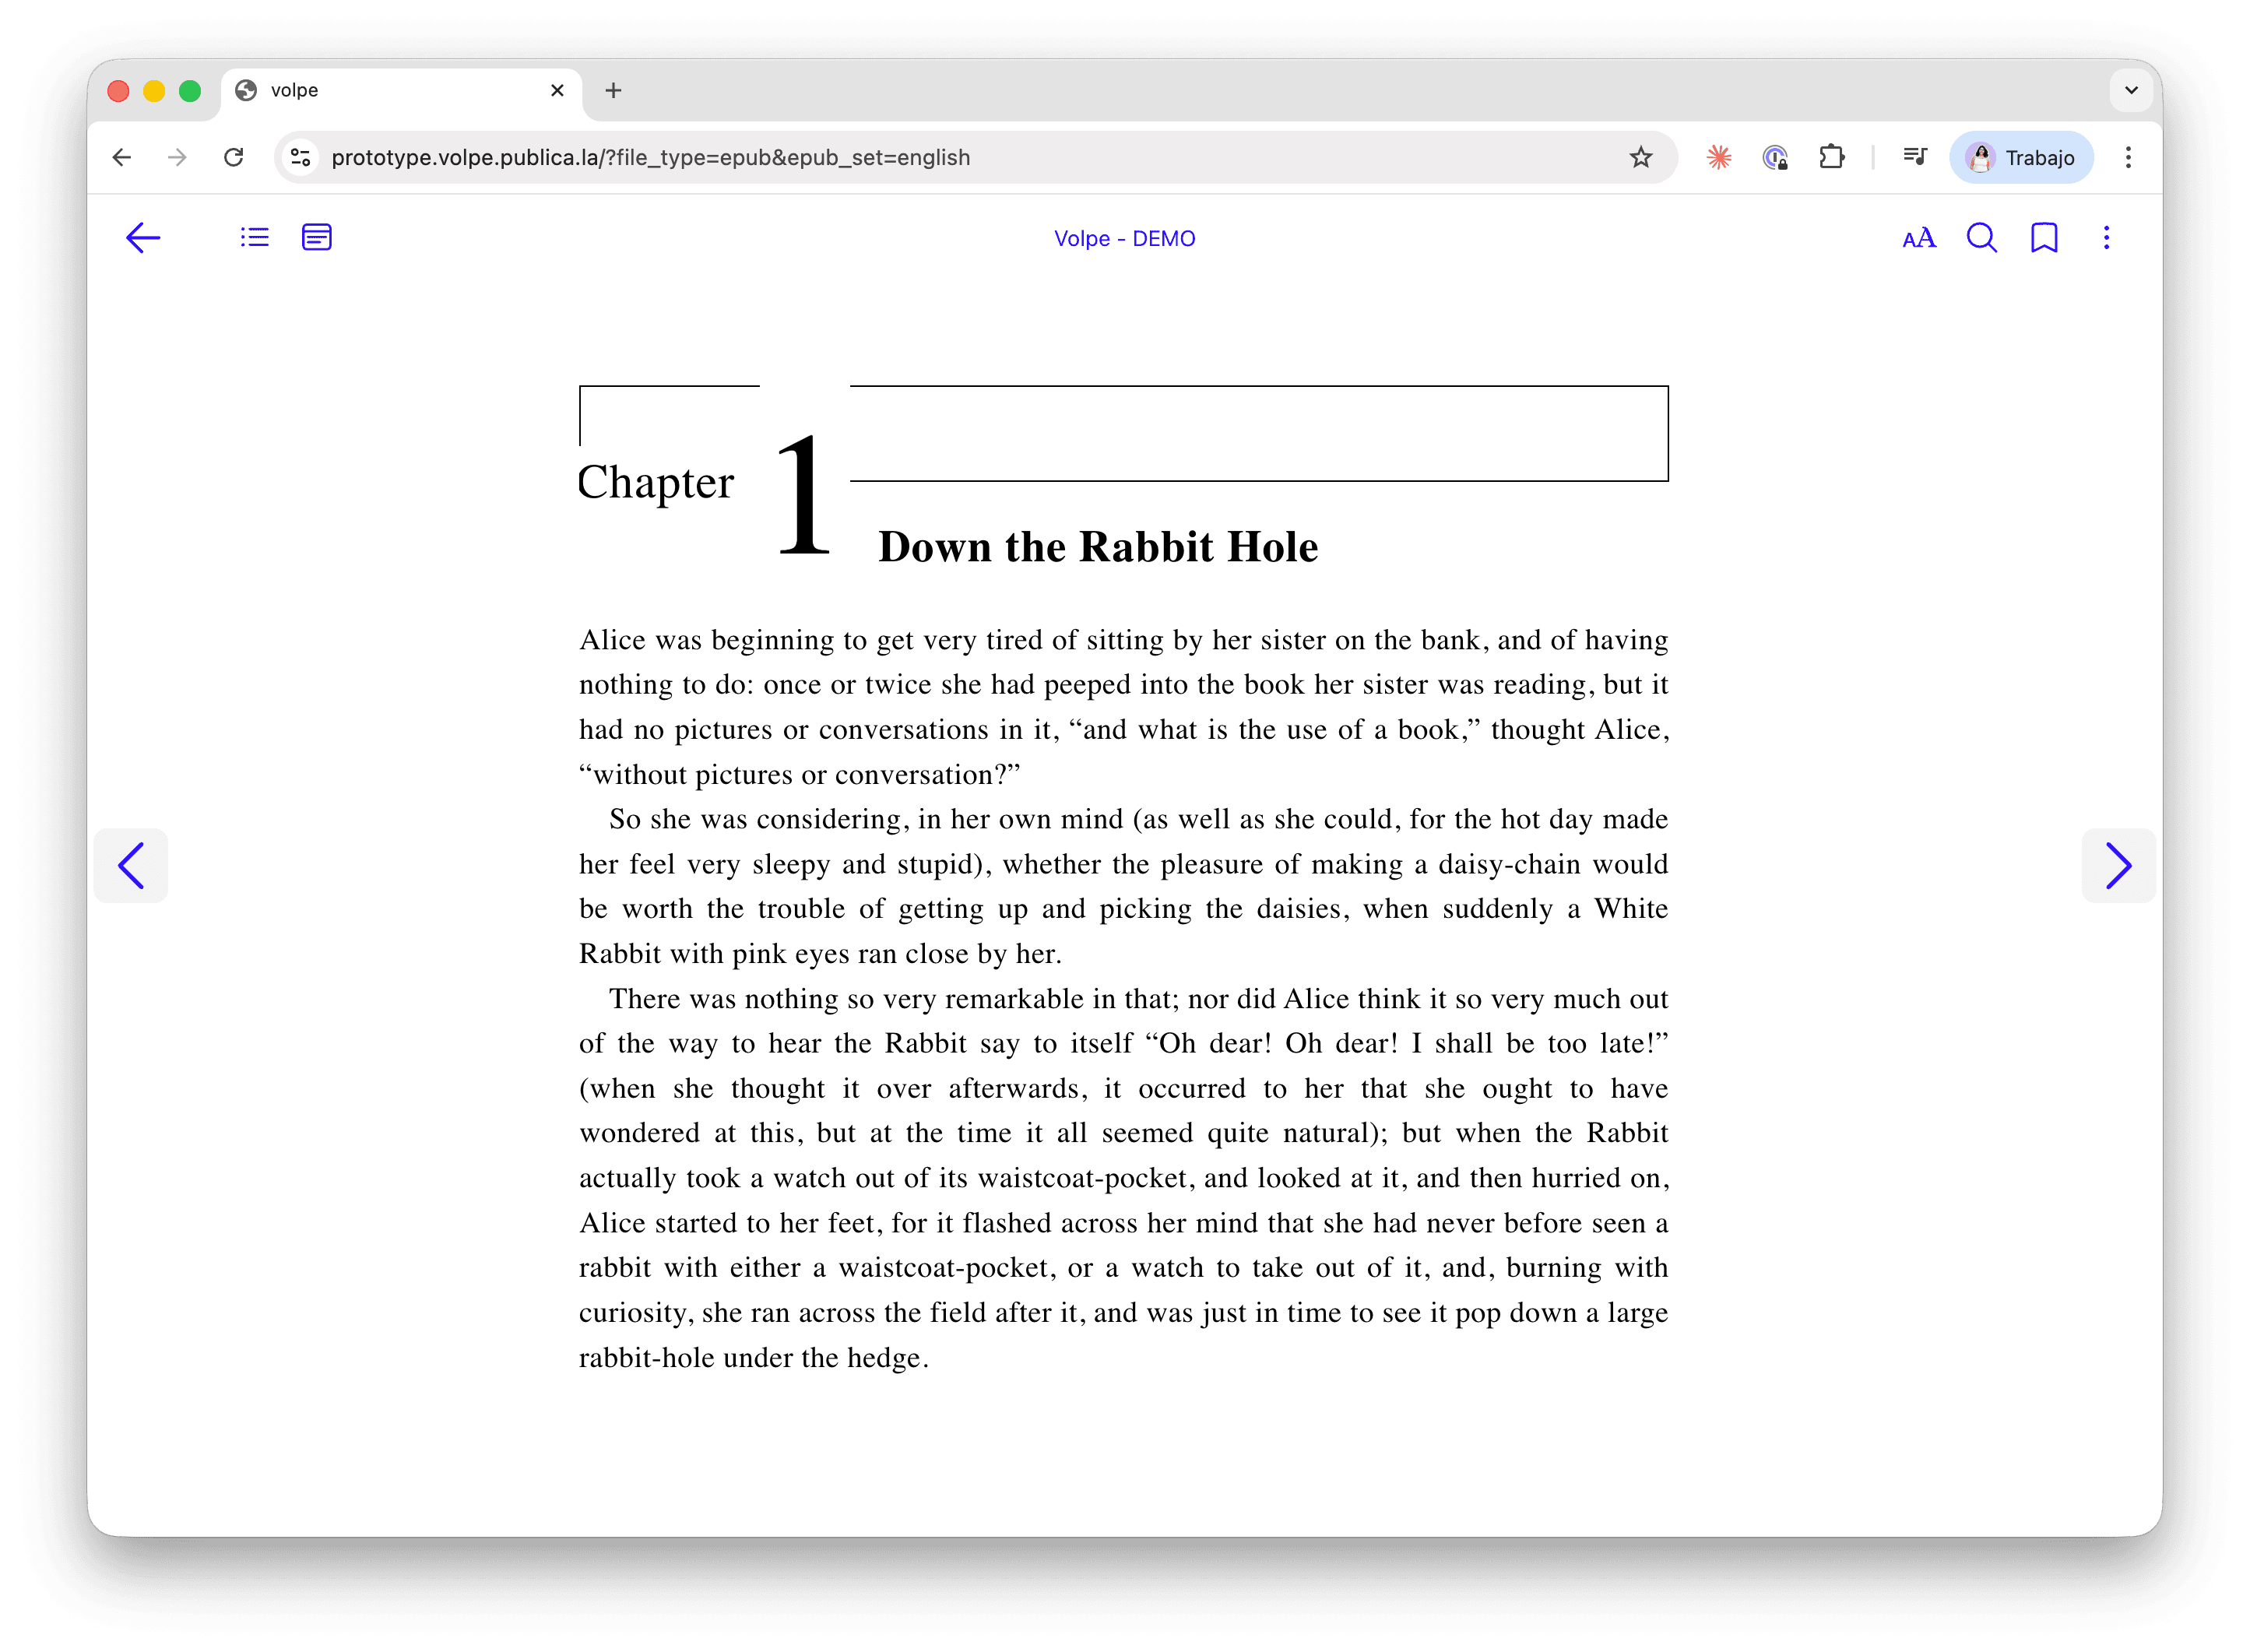
Task: Click the heading 'Down the Rabbit Hole'
Action: pos(1098,547)
